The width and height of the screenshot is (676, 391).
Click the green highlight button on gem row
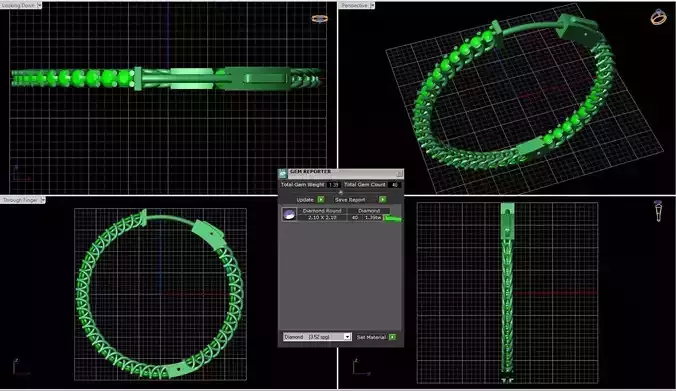392,219
